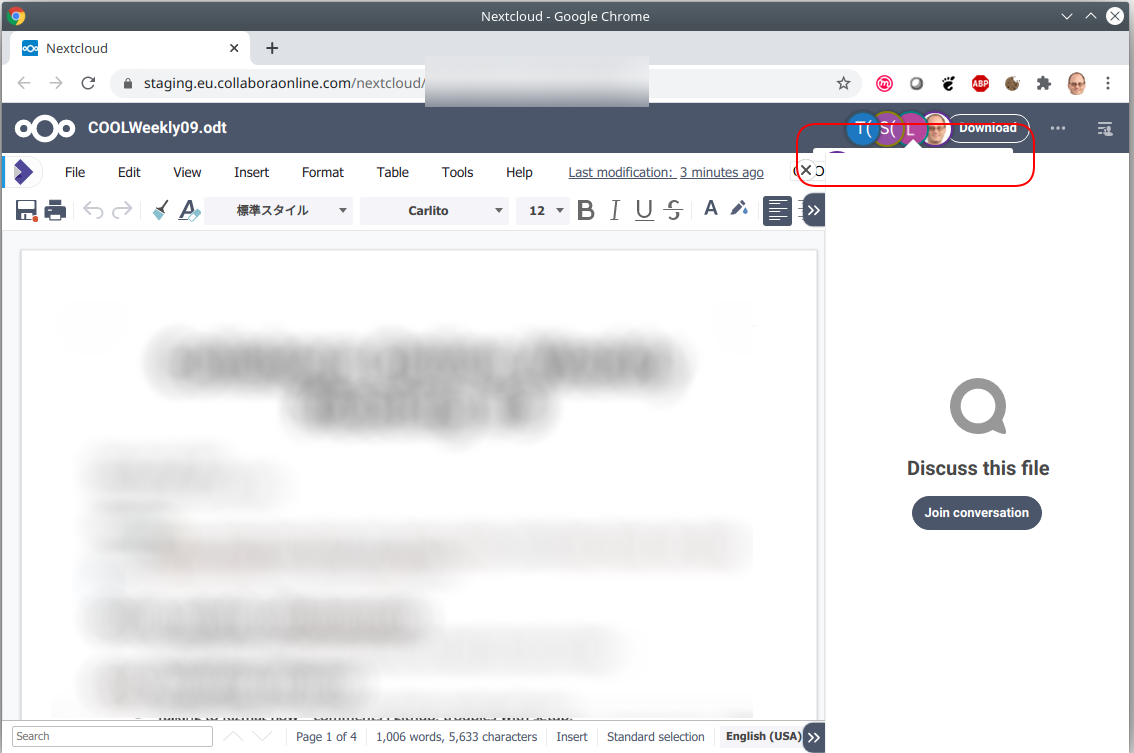Click the Last modification 3 minutes ago link
This screenshot has width=1134, height=753.
[666, 172]
